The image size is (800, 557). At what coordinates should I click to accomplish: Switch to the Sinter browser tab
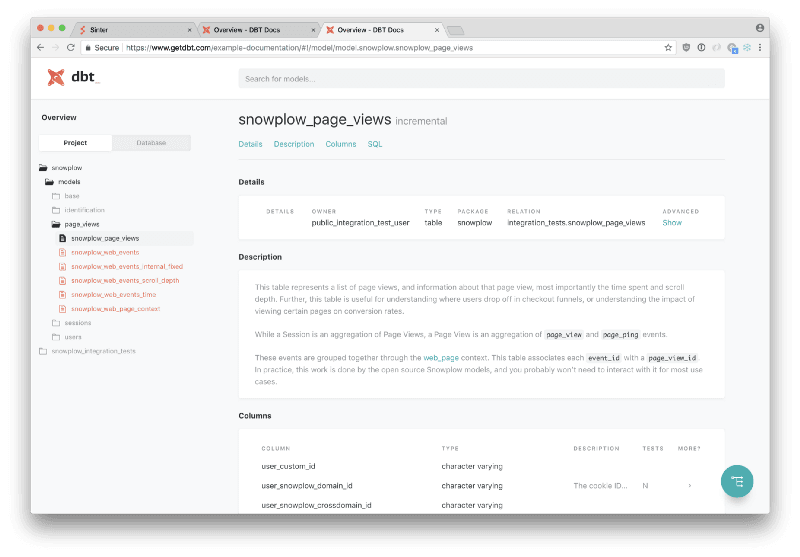pos(133,30)
